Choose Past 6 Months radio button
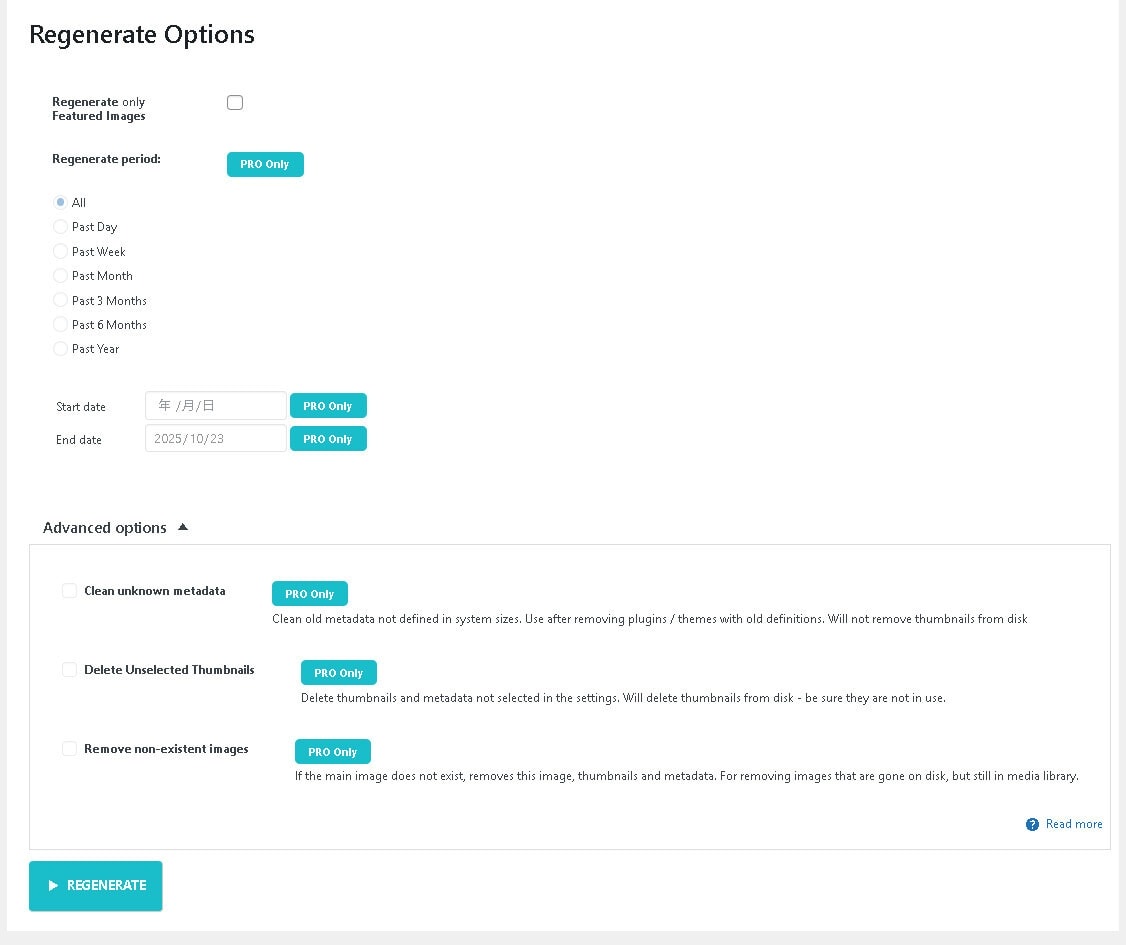 coord(60,325)
